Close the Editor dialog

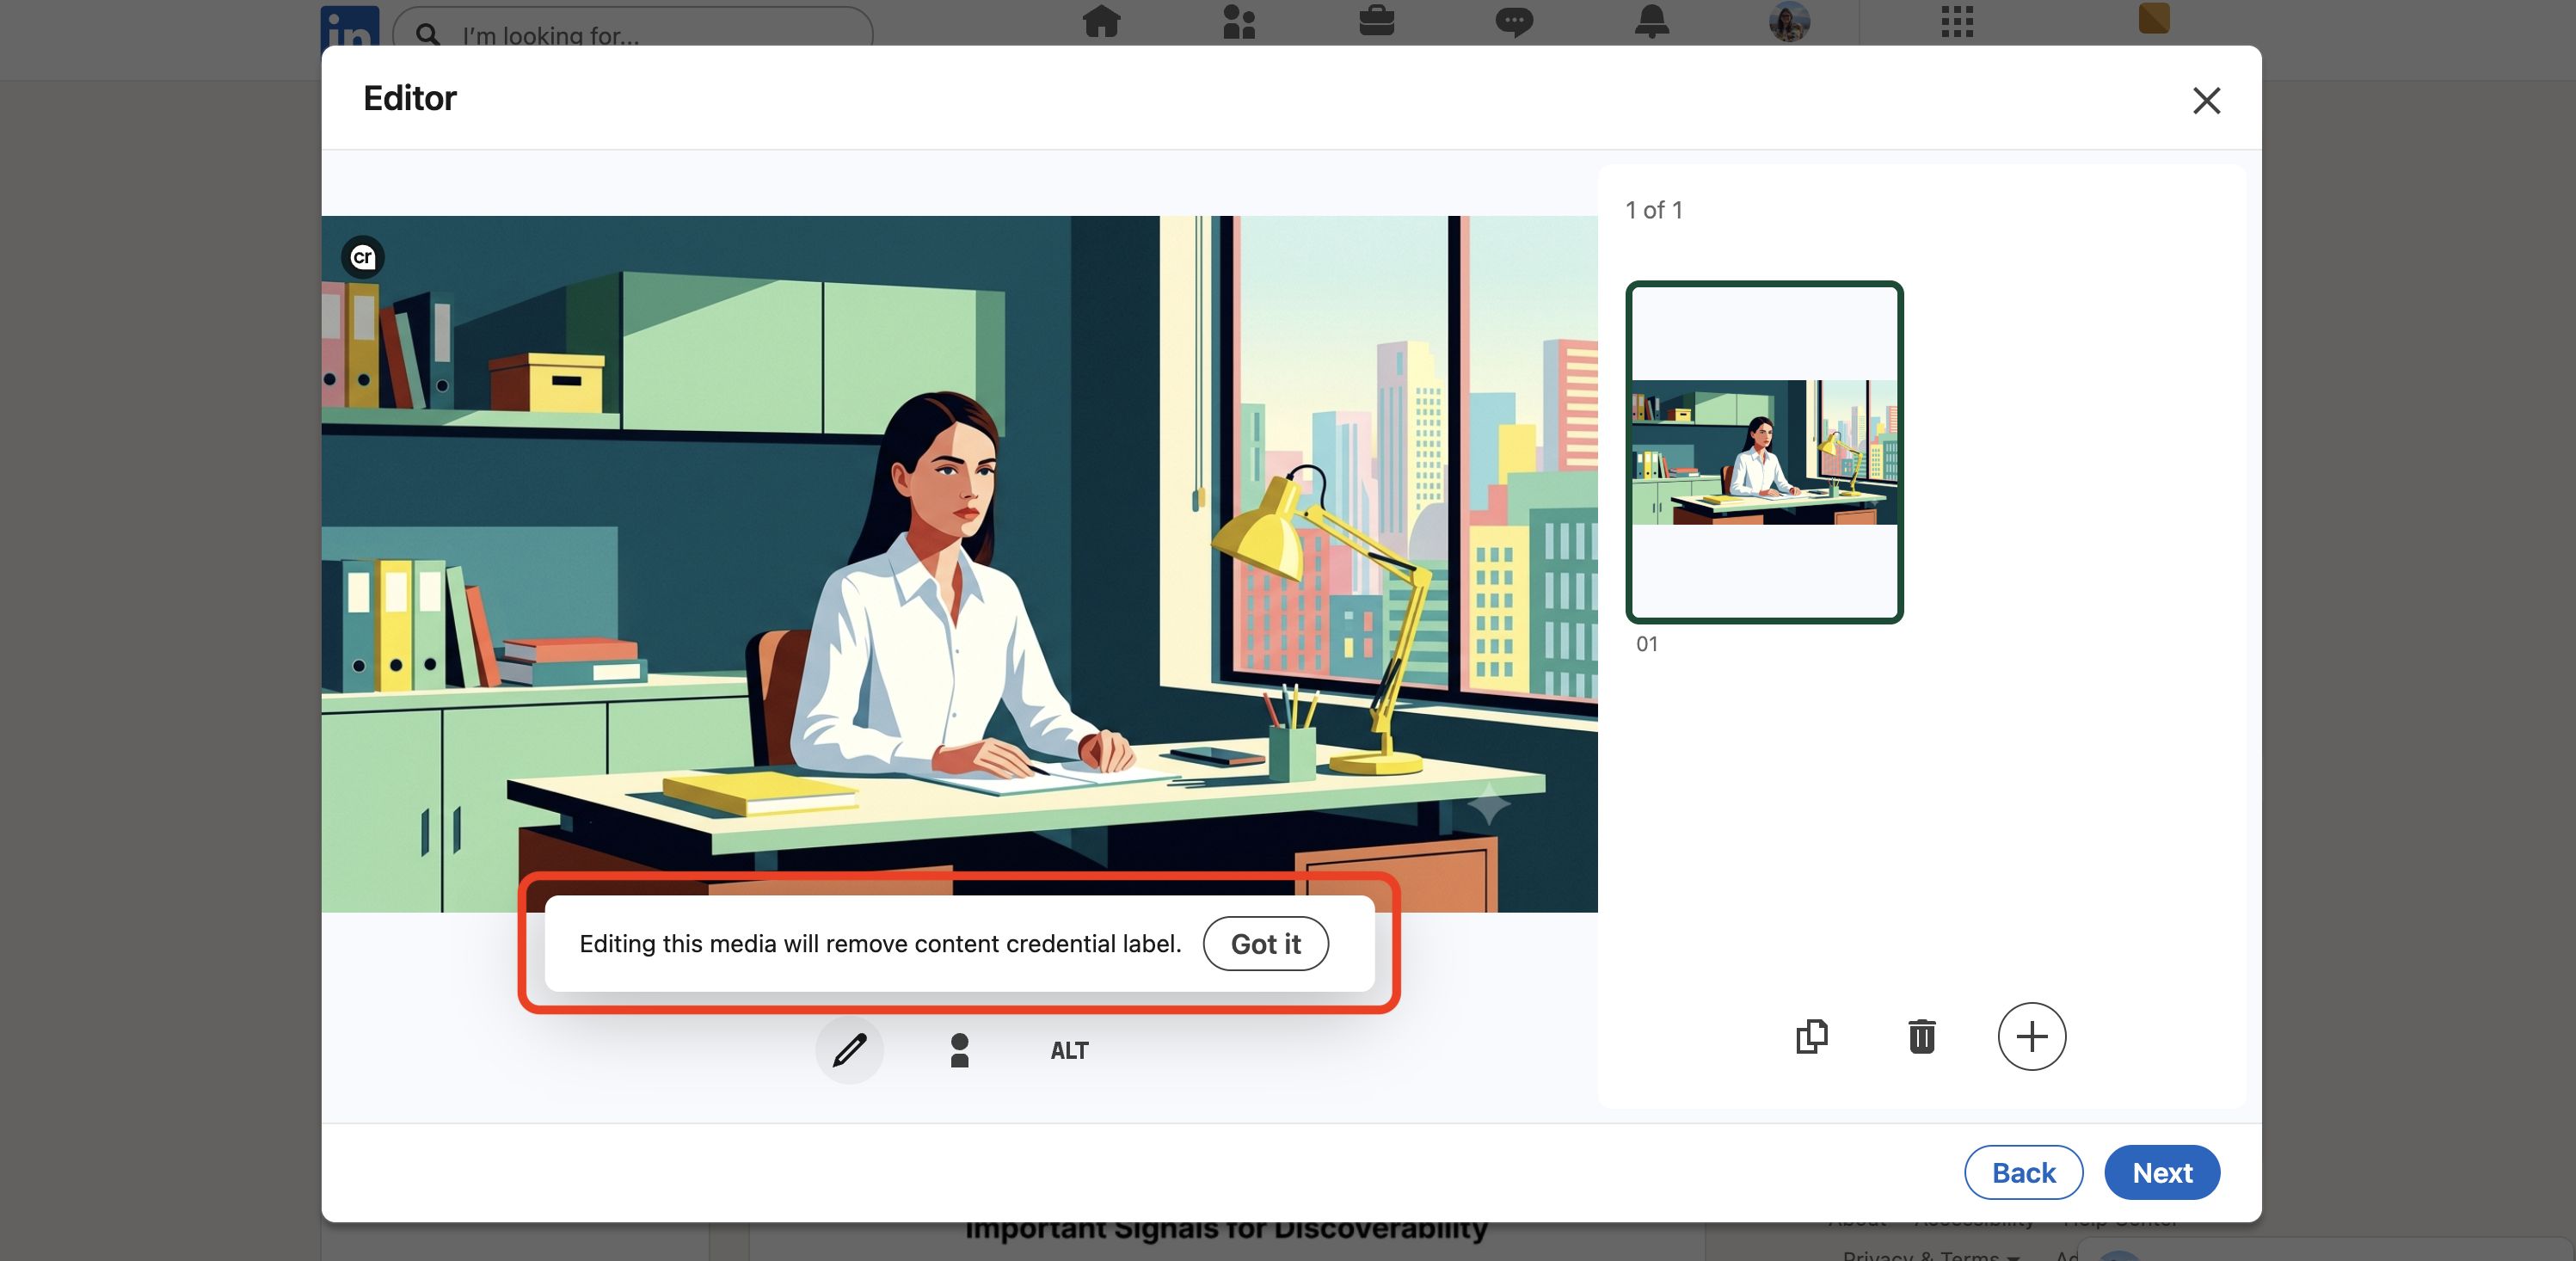[x=2206, y=100]
